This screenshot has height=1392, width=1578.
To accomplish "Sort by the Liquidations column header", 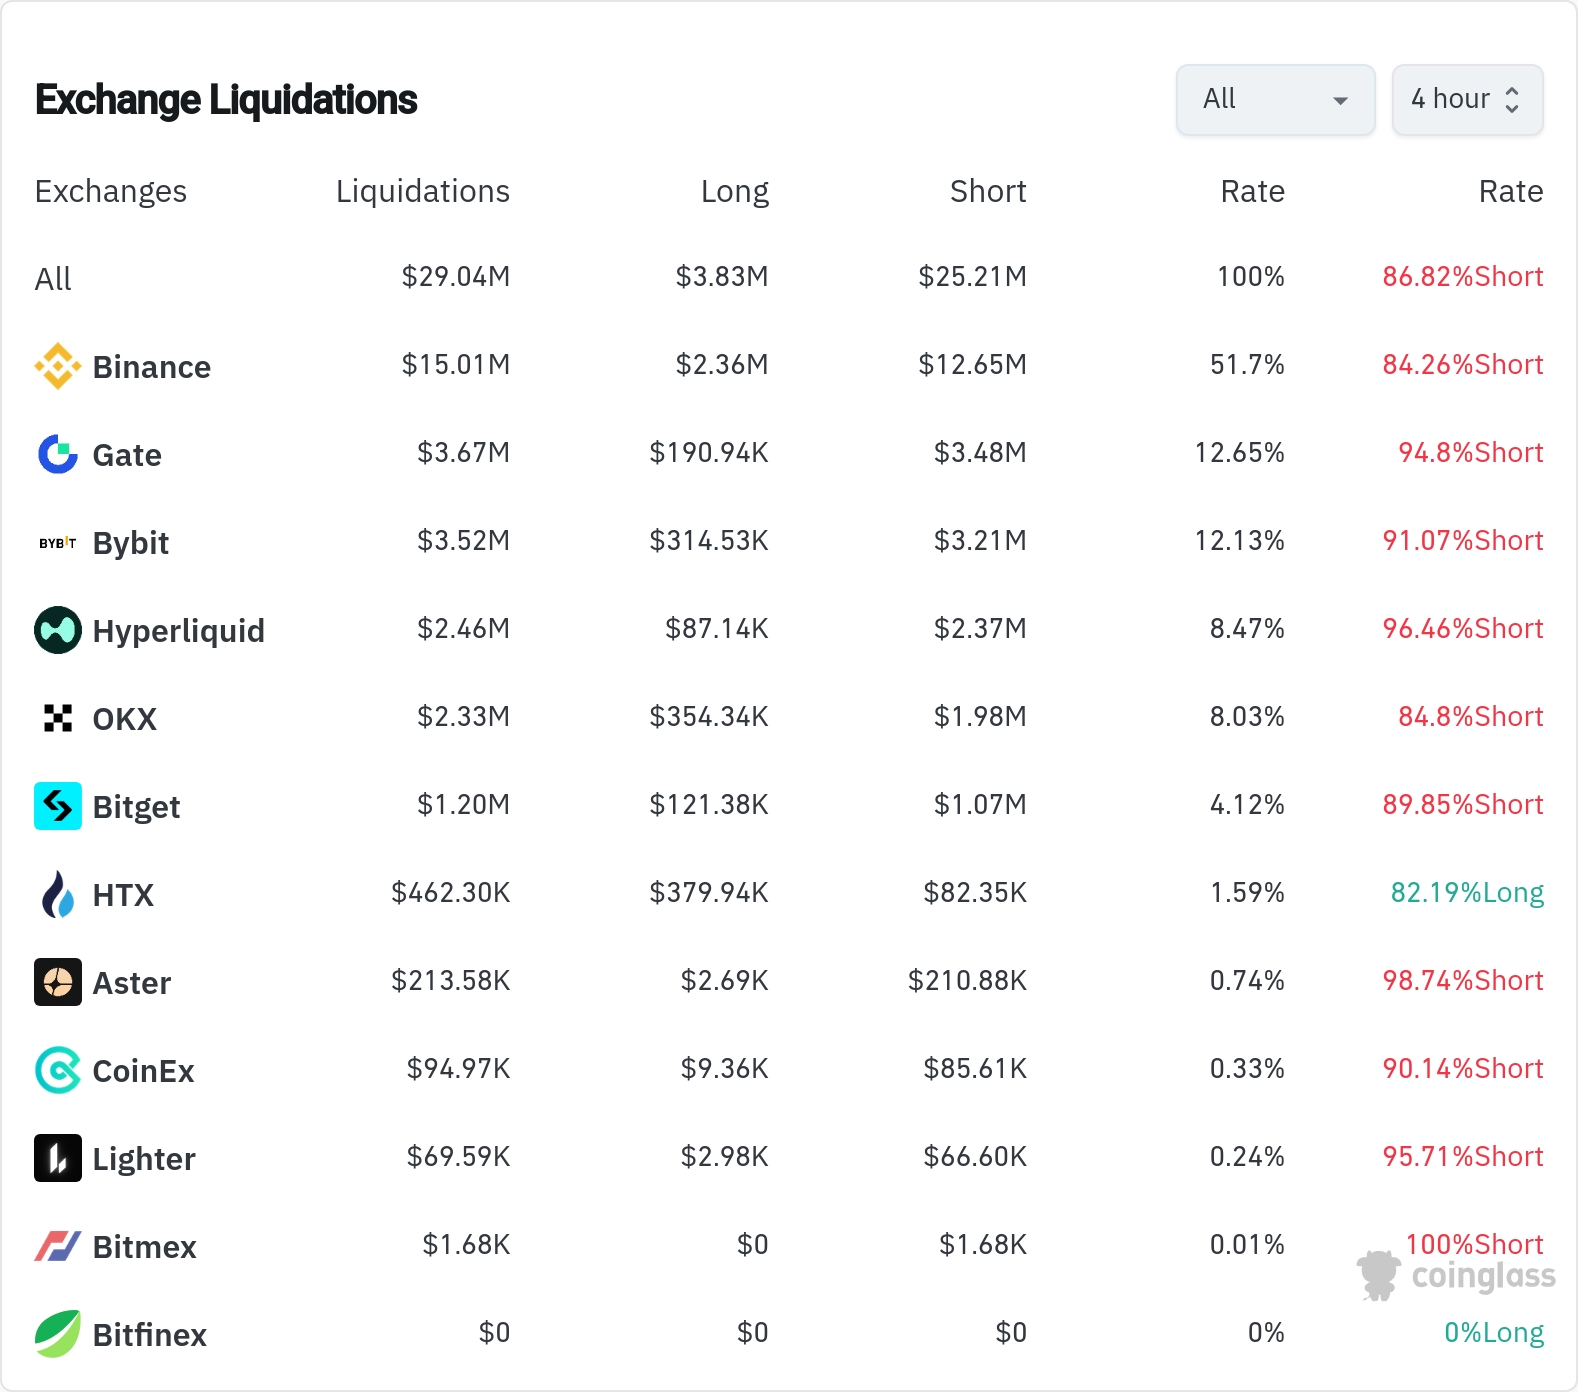I will (423, 191).
